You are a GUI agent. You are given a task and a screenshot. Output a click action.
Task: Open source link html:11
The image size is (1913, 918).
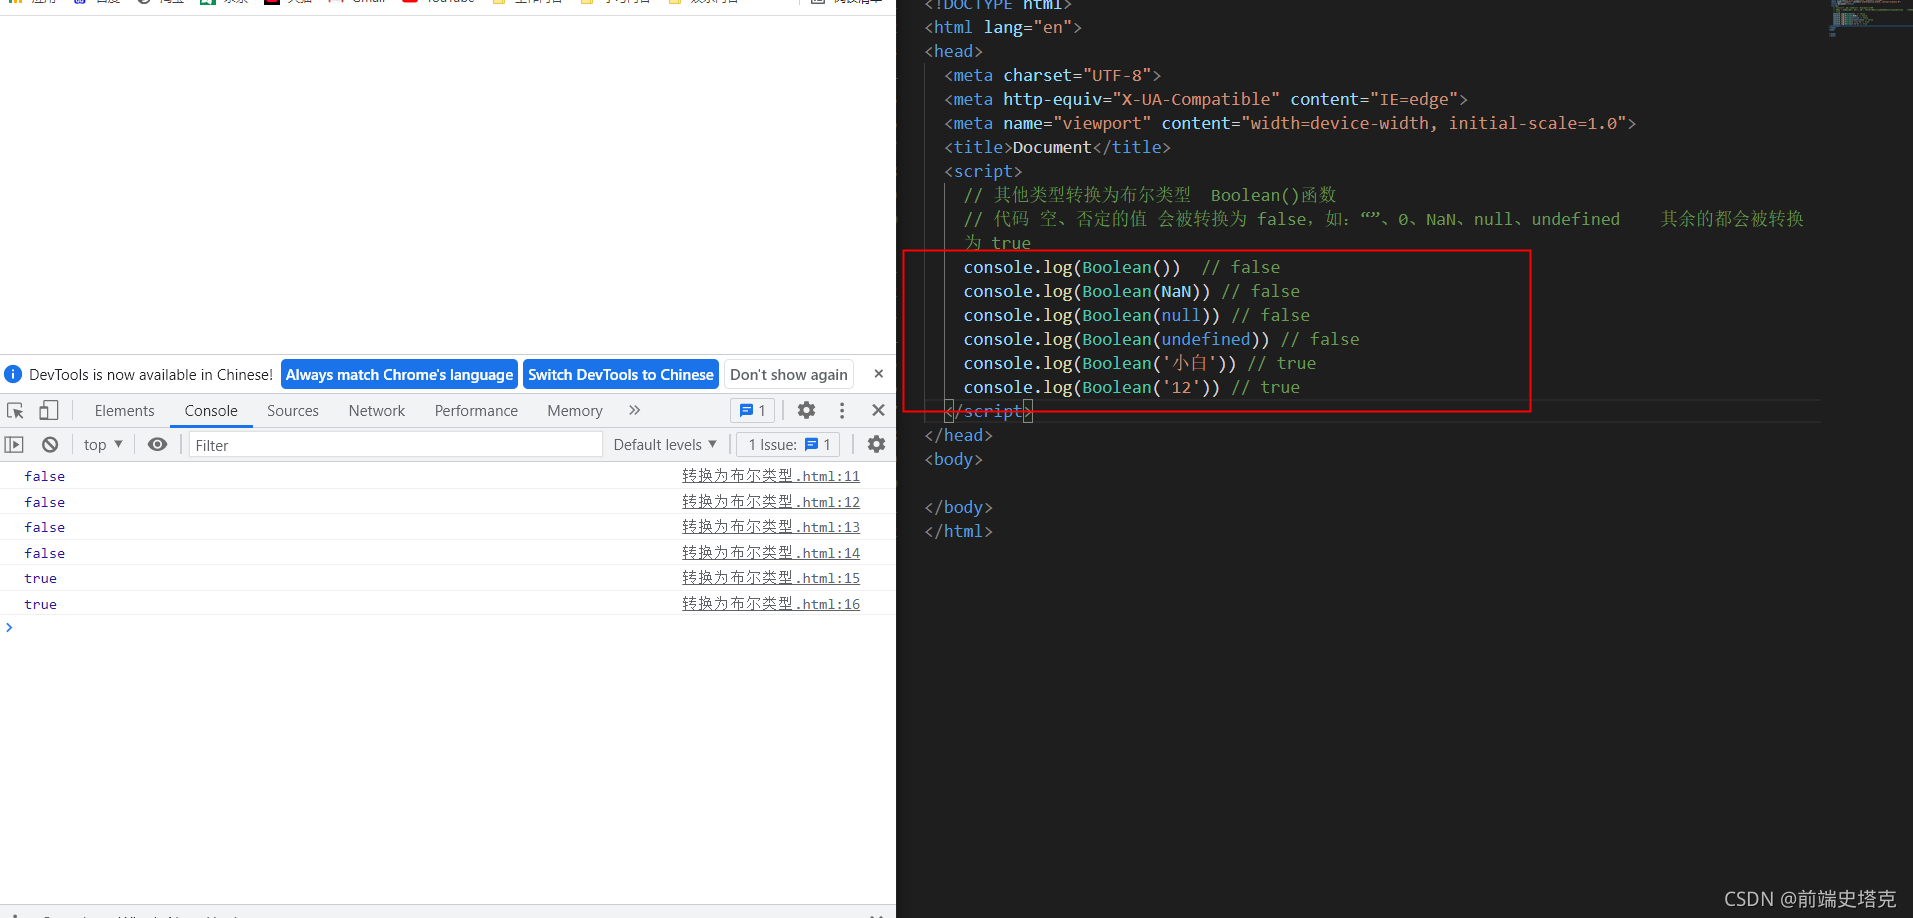point(771,476)
